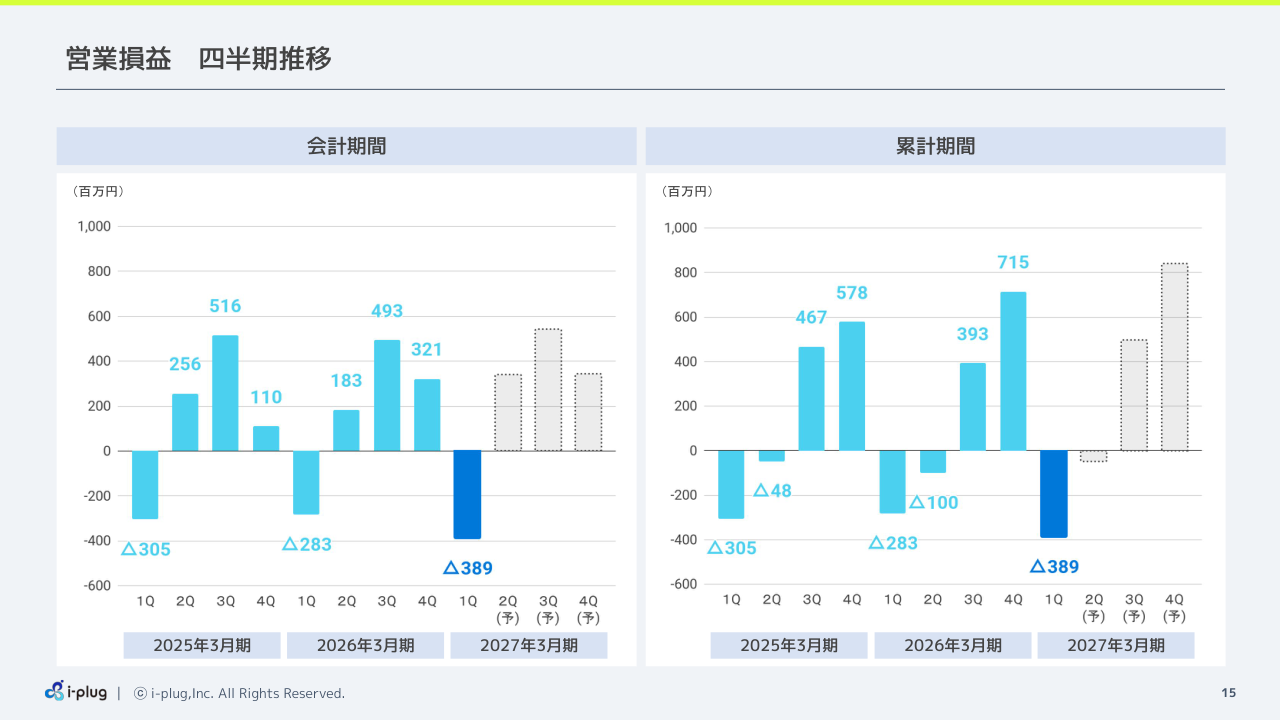Viewport: 1280px width, 720px height.
Task: Click the dark blue △389 bar in 会計期間 chart
Action: 467,495
